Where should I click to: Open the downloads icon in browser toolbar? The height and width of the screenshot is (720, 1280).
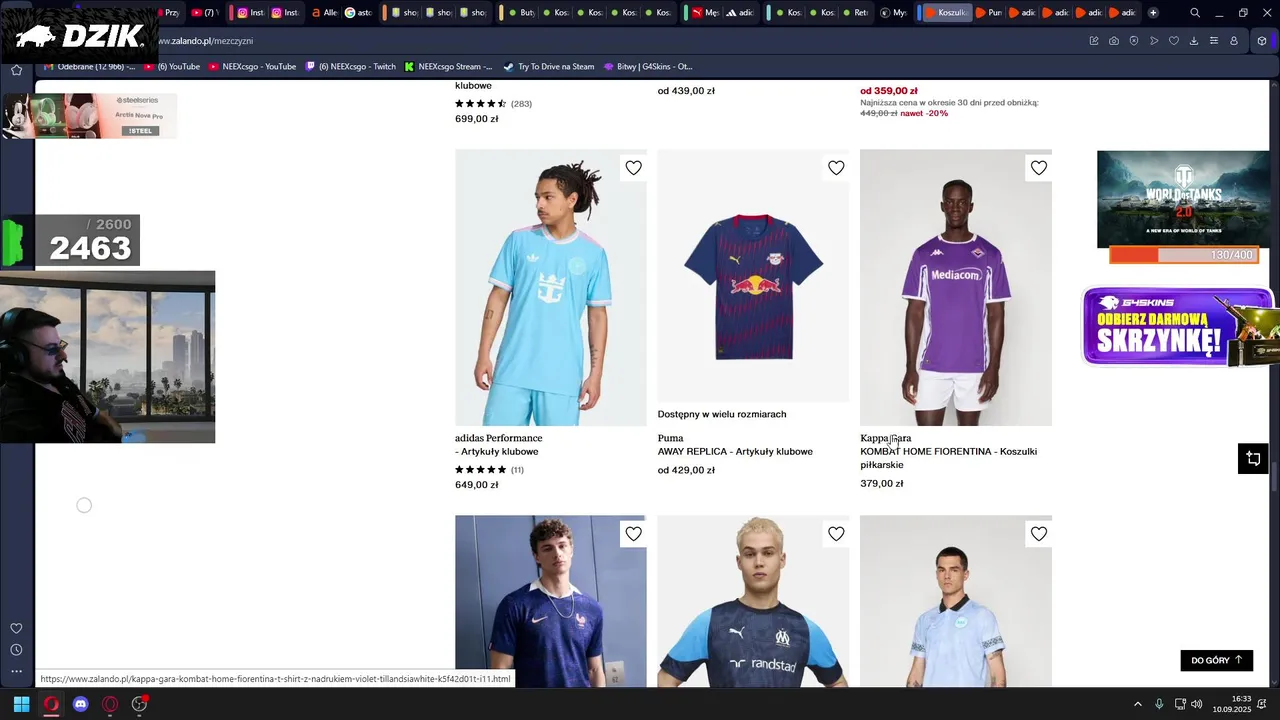point(1194,41)
